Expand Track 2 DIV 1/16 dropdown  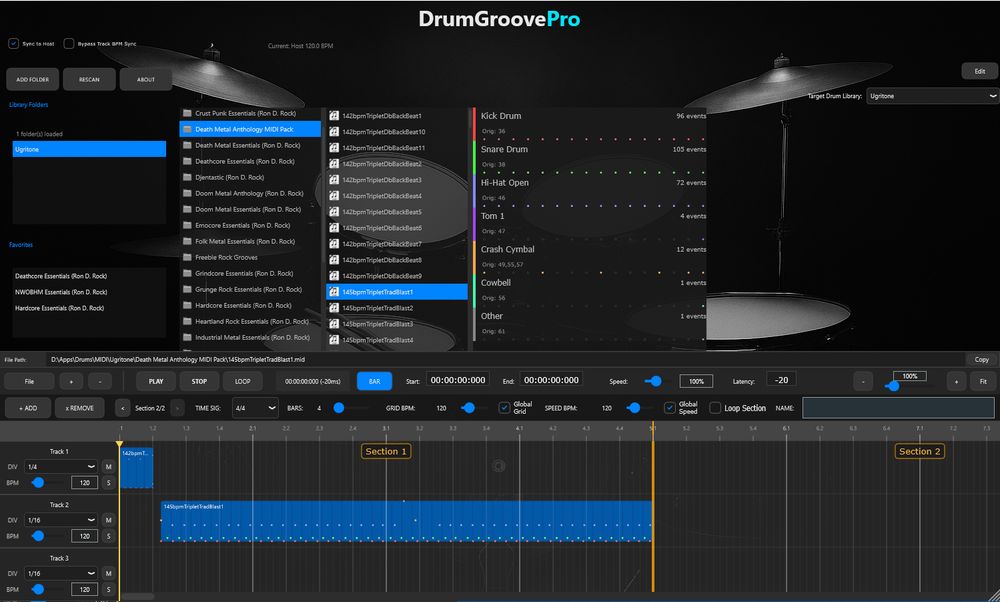(62, 520)
